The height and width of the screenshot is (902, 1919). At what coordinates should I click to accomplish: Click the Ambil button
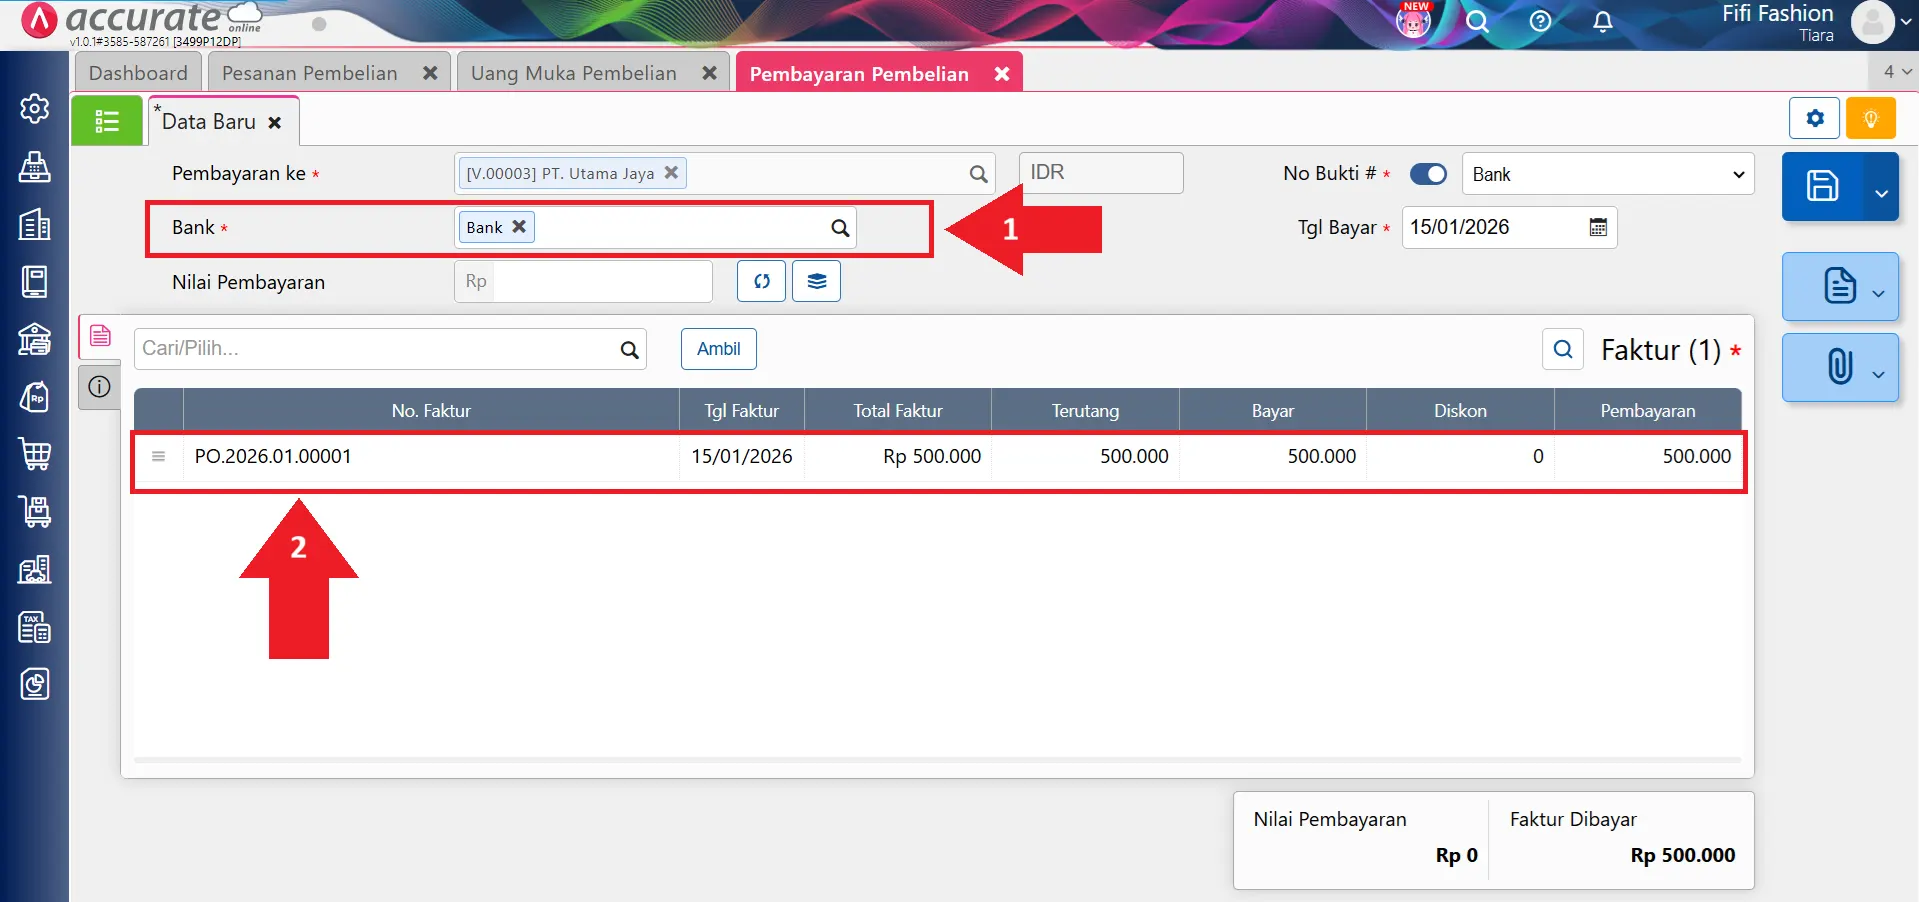(718, 349)
